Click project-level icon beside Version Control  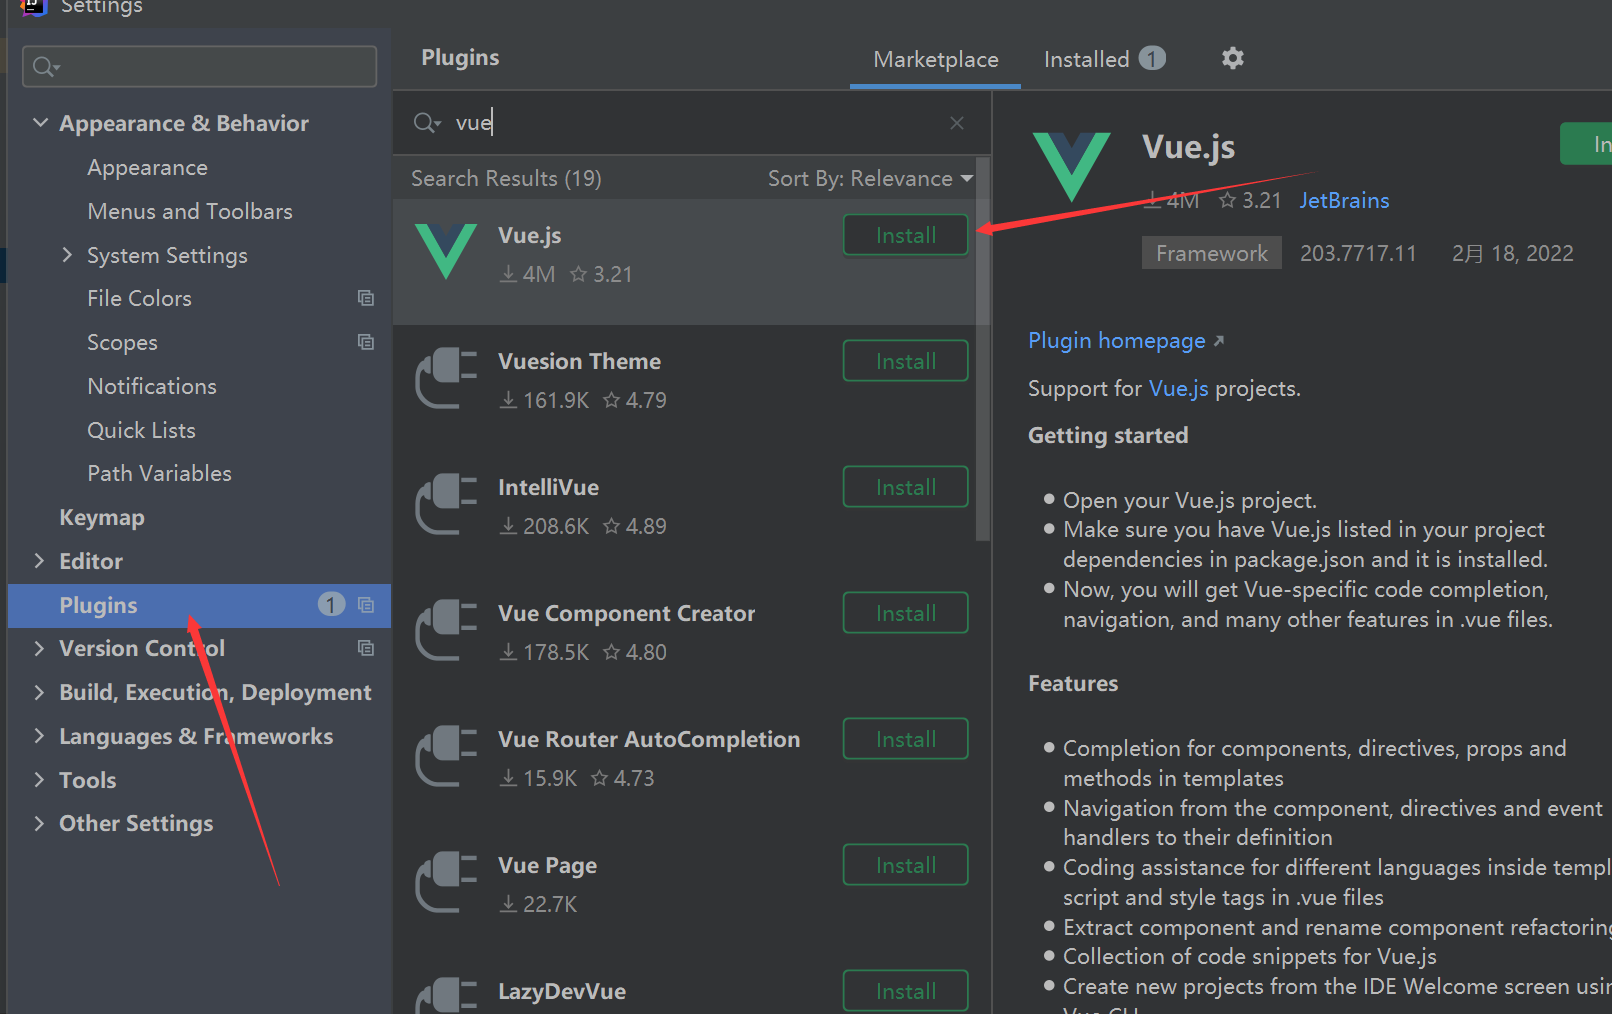(366, 648)
